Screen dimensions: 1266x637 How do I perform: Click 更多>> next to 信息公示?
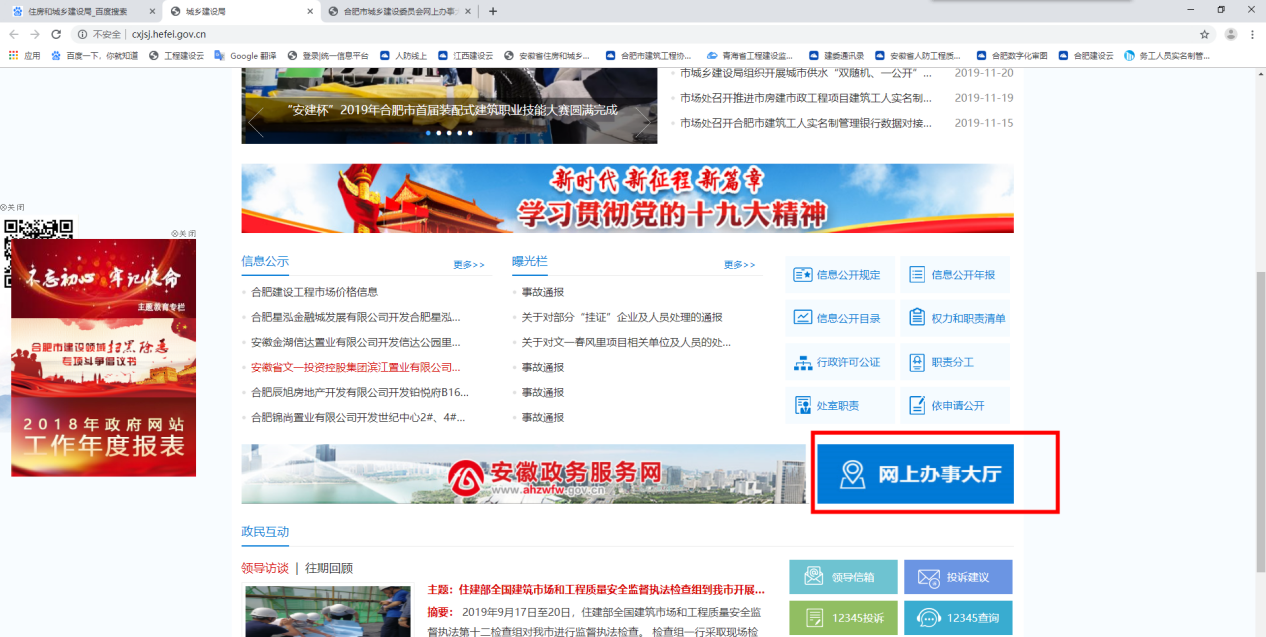tap(468, 265)
